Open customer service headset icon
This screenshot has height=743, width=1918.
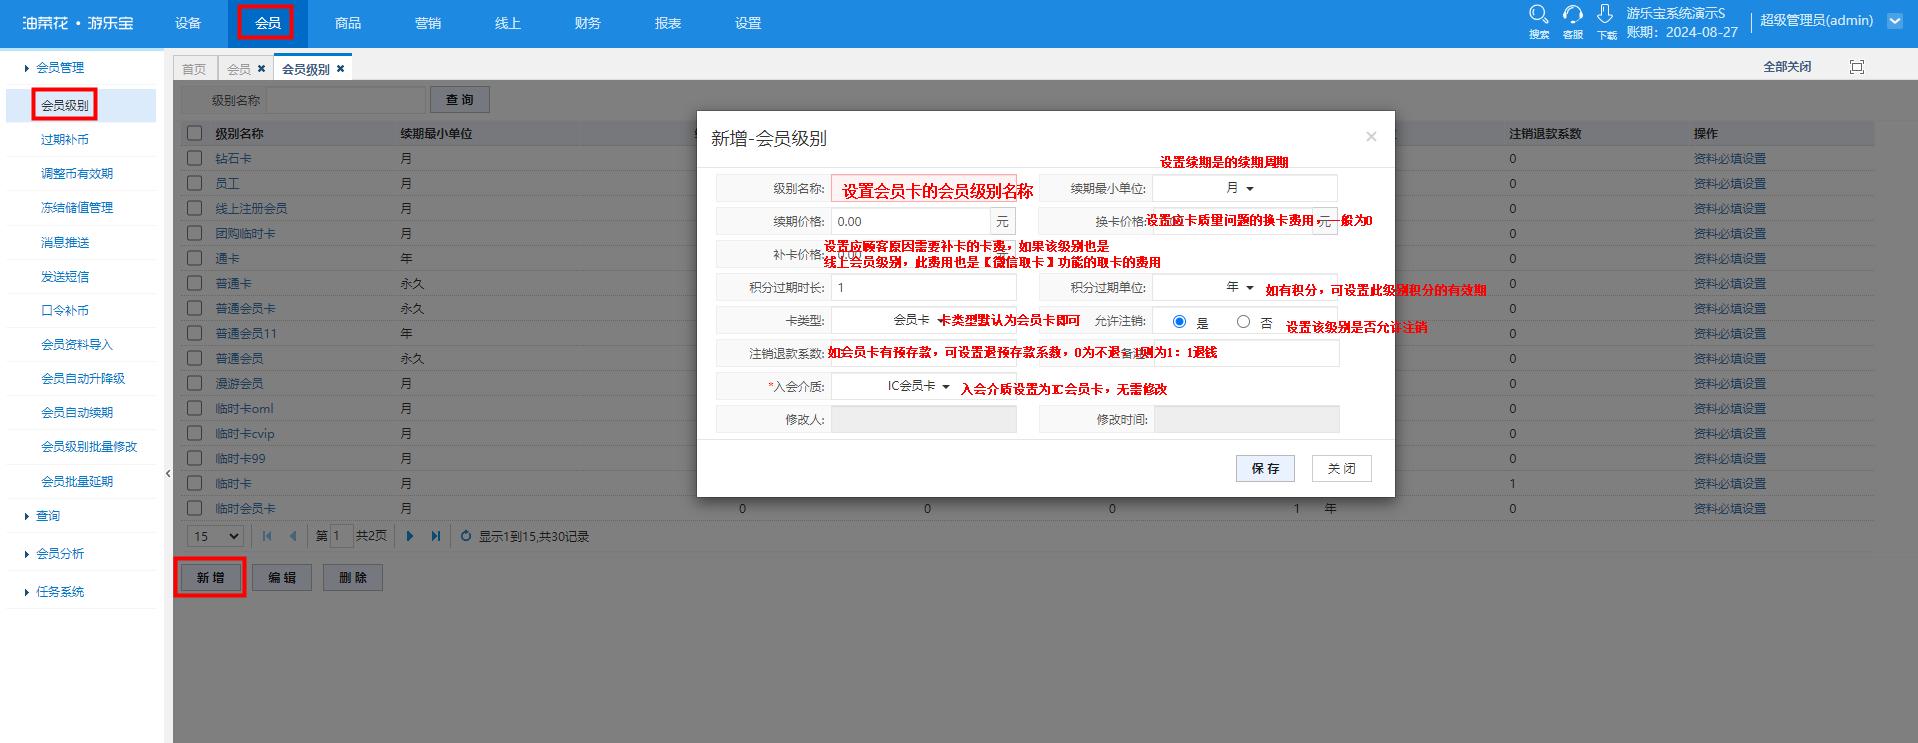1573,14
